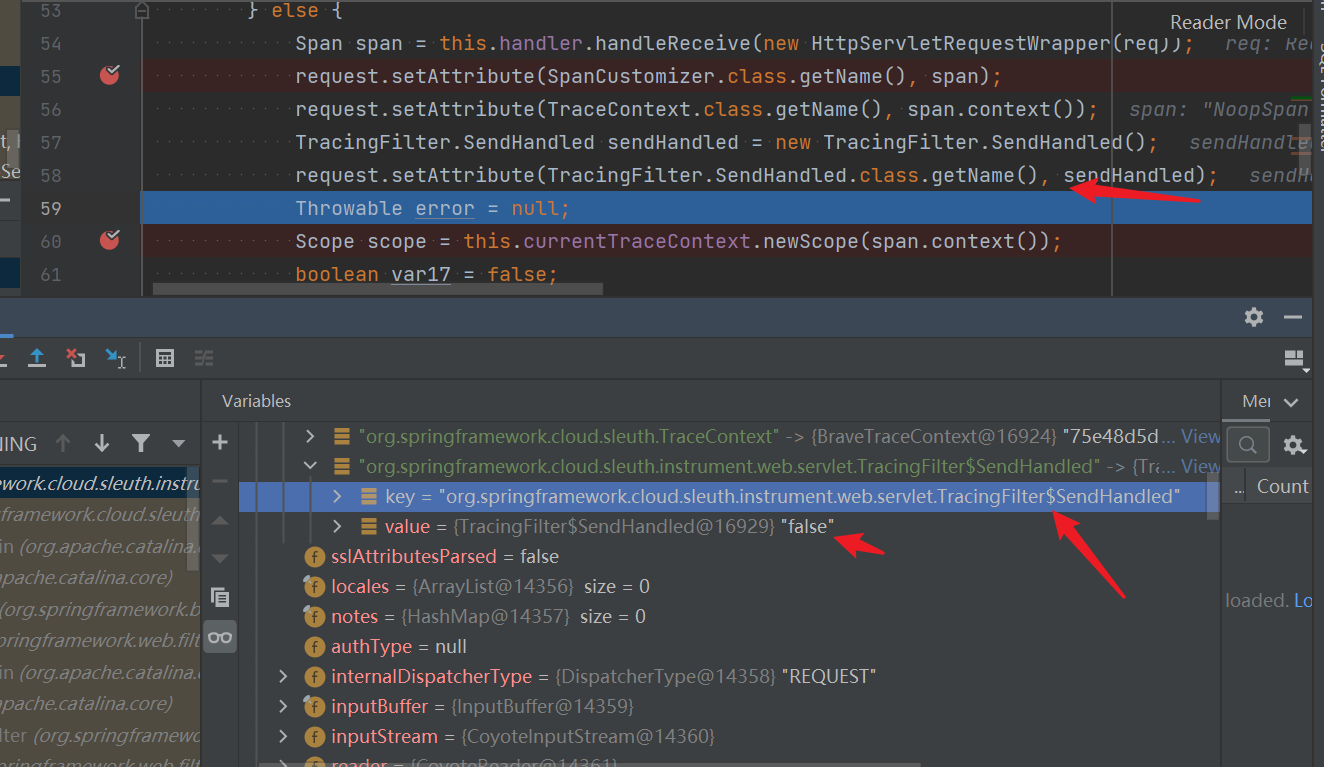Open the Memory tab options chevron
Image resolution: width=1324 pixels, height=767 pixels.
[x=1291, y=402]
